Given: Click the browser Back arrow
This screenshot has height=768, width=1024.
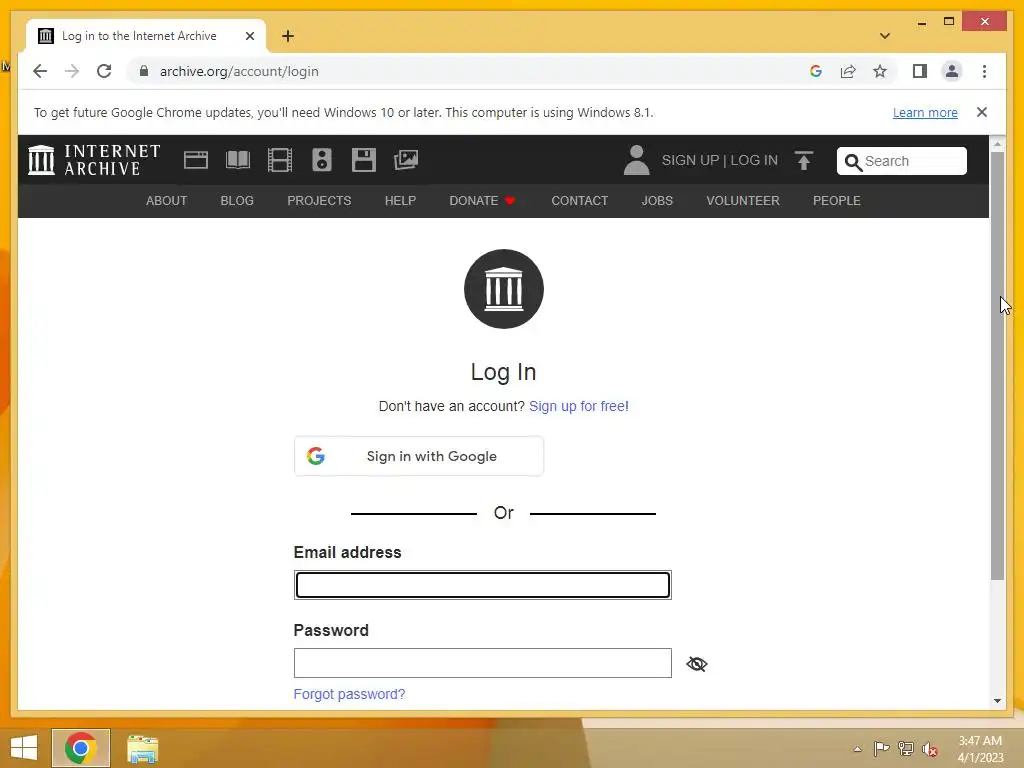Looking at the screenshot, I should click(40, 71).
